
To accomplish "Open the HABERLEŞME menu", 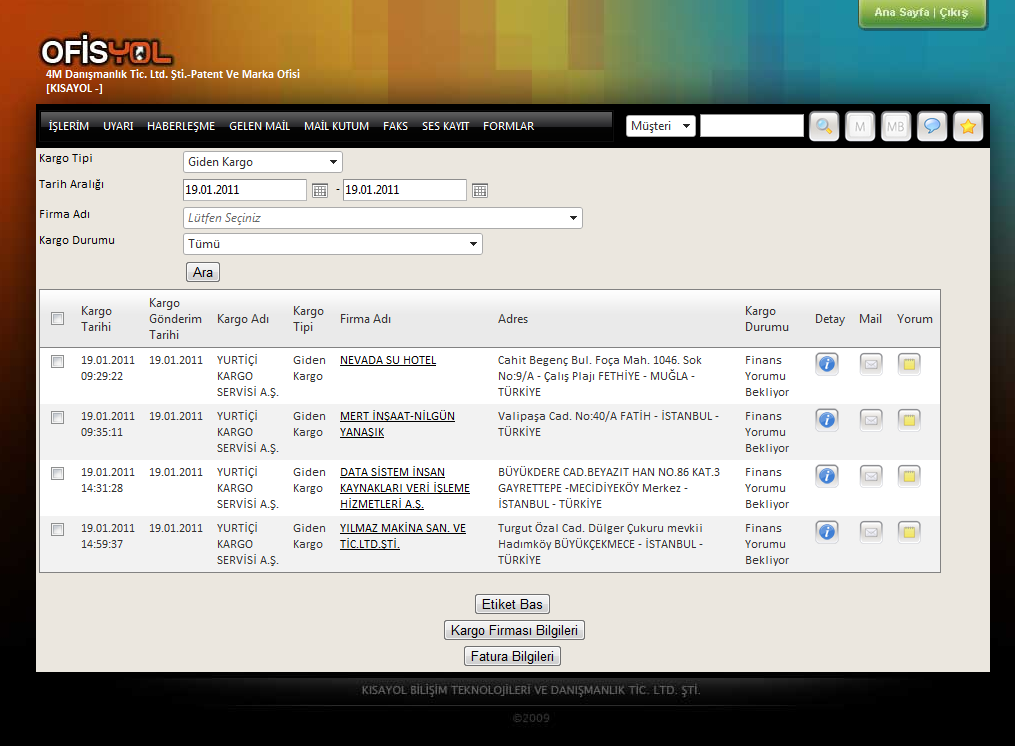I will point(180,126).
